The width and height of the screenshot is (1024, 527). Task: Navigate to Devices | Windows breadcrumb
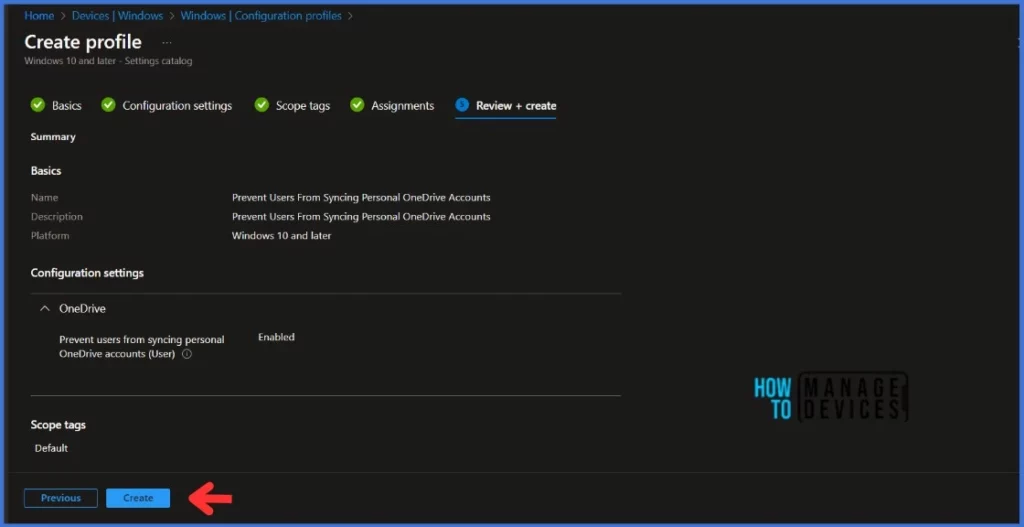click(118, 16)
